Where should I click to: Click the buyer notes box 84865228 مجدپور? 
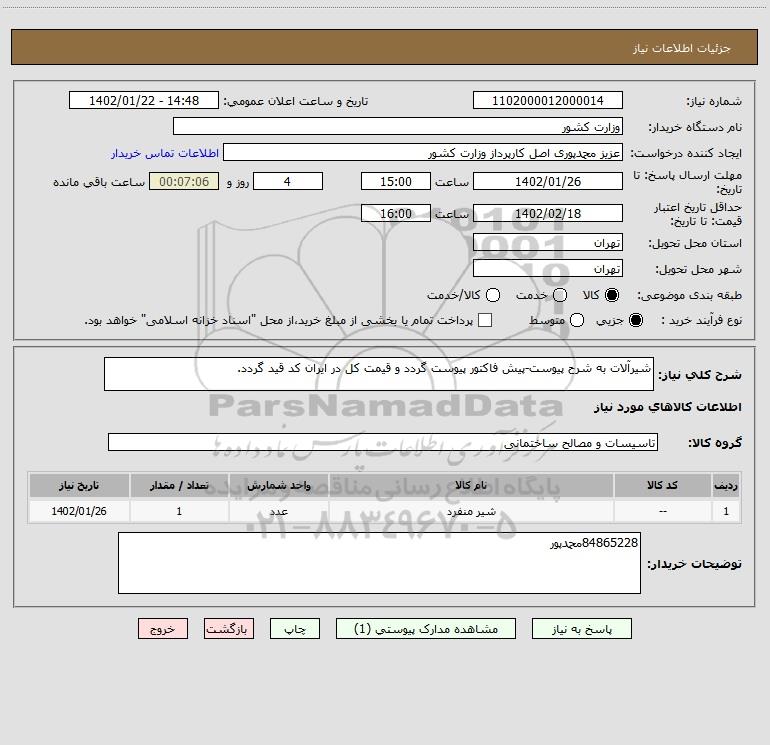coord(379,563)
